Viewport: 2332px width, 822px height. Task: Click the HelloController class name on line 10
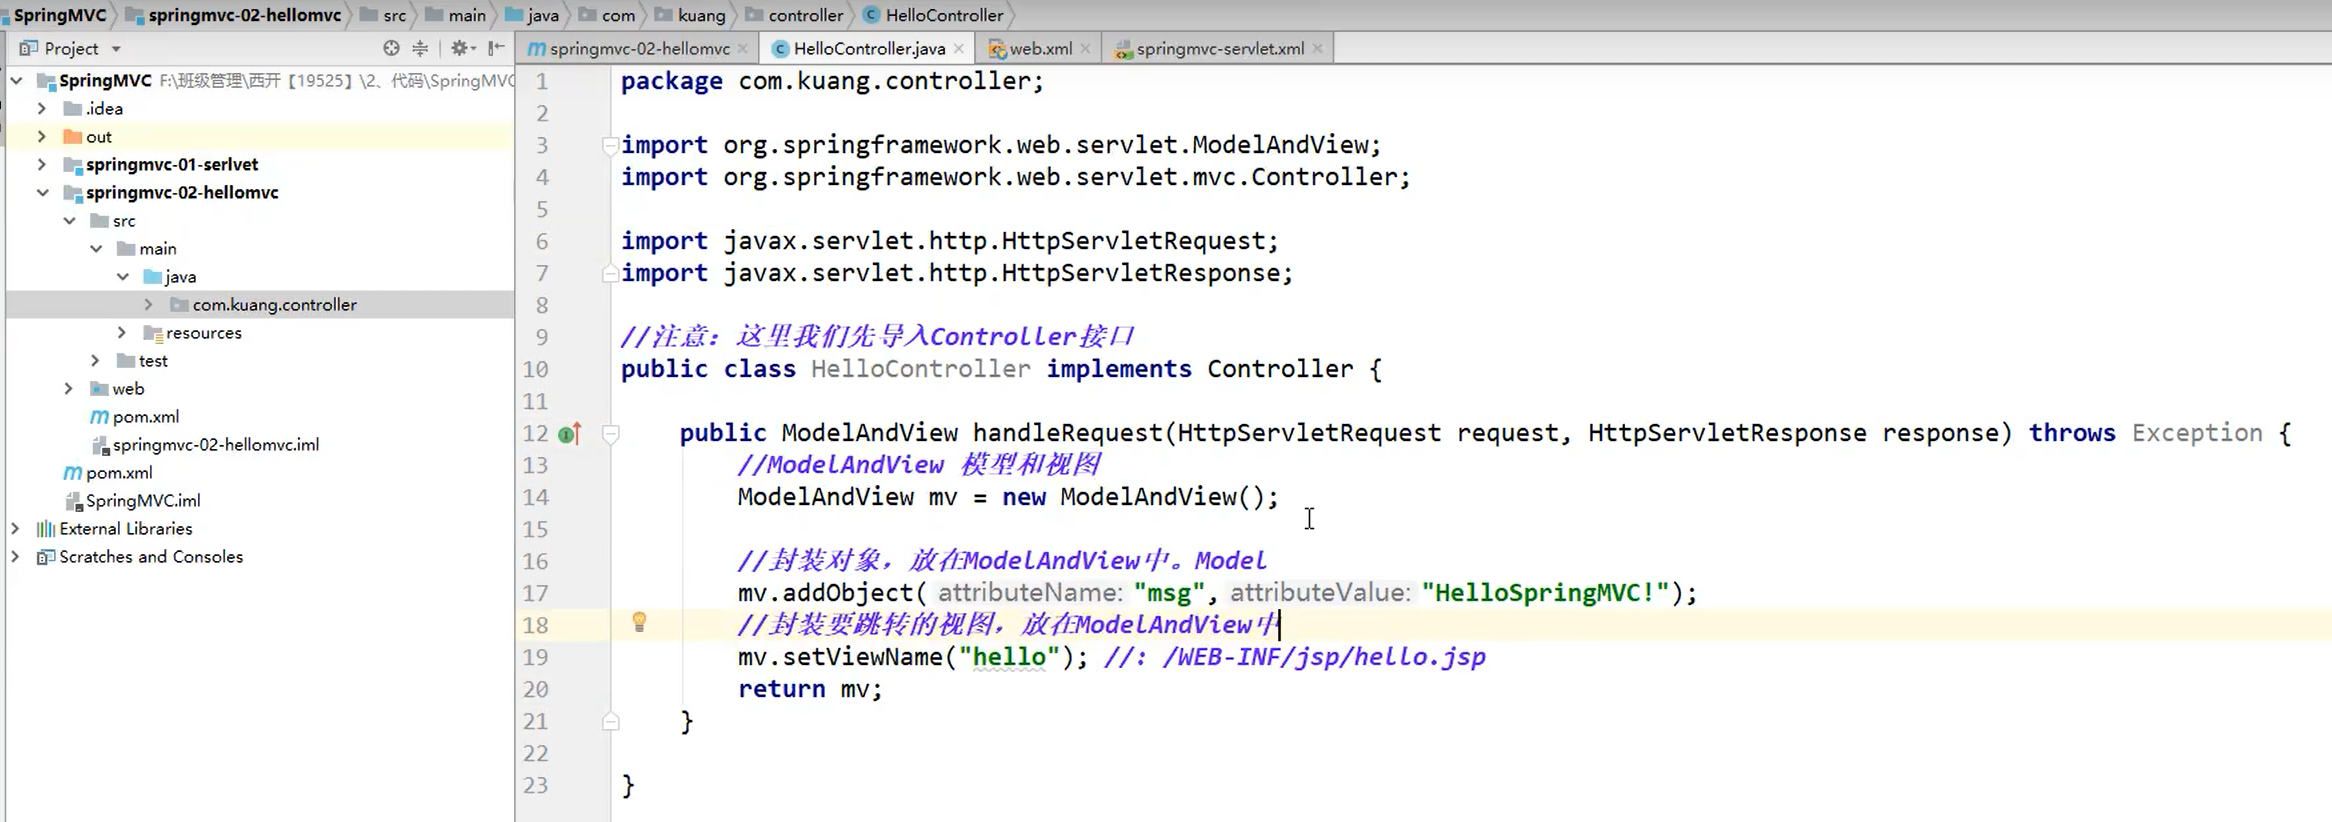[920, 369]
